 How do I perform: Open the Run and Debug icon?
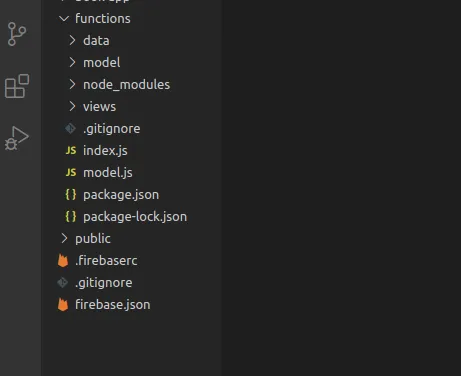17,138
